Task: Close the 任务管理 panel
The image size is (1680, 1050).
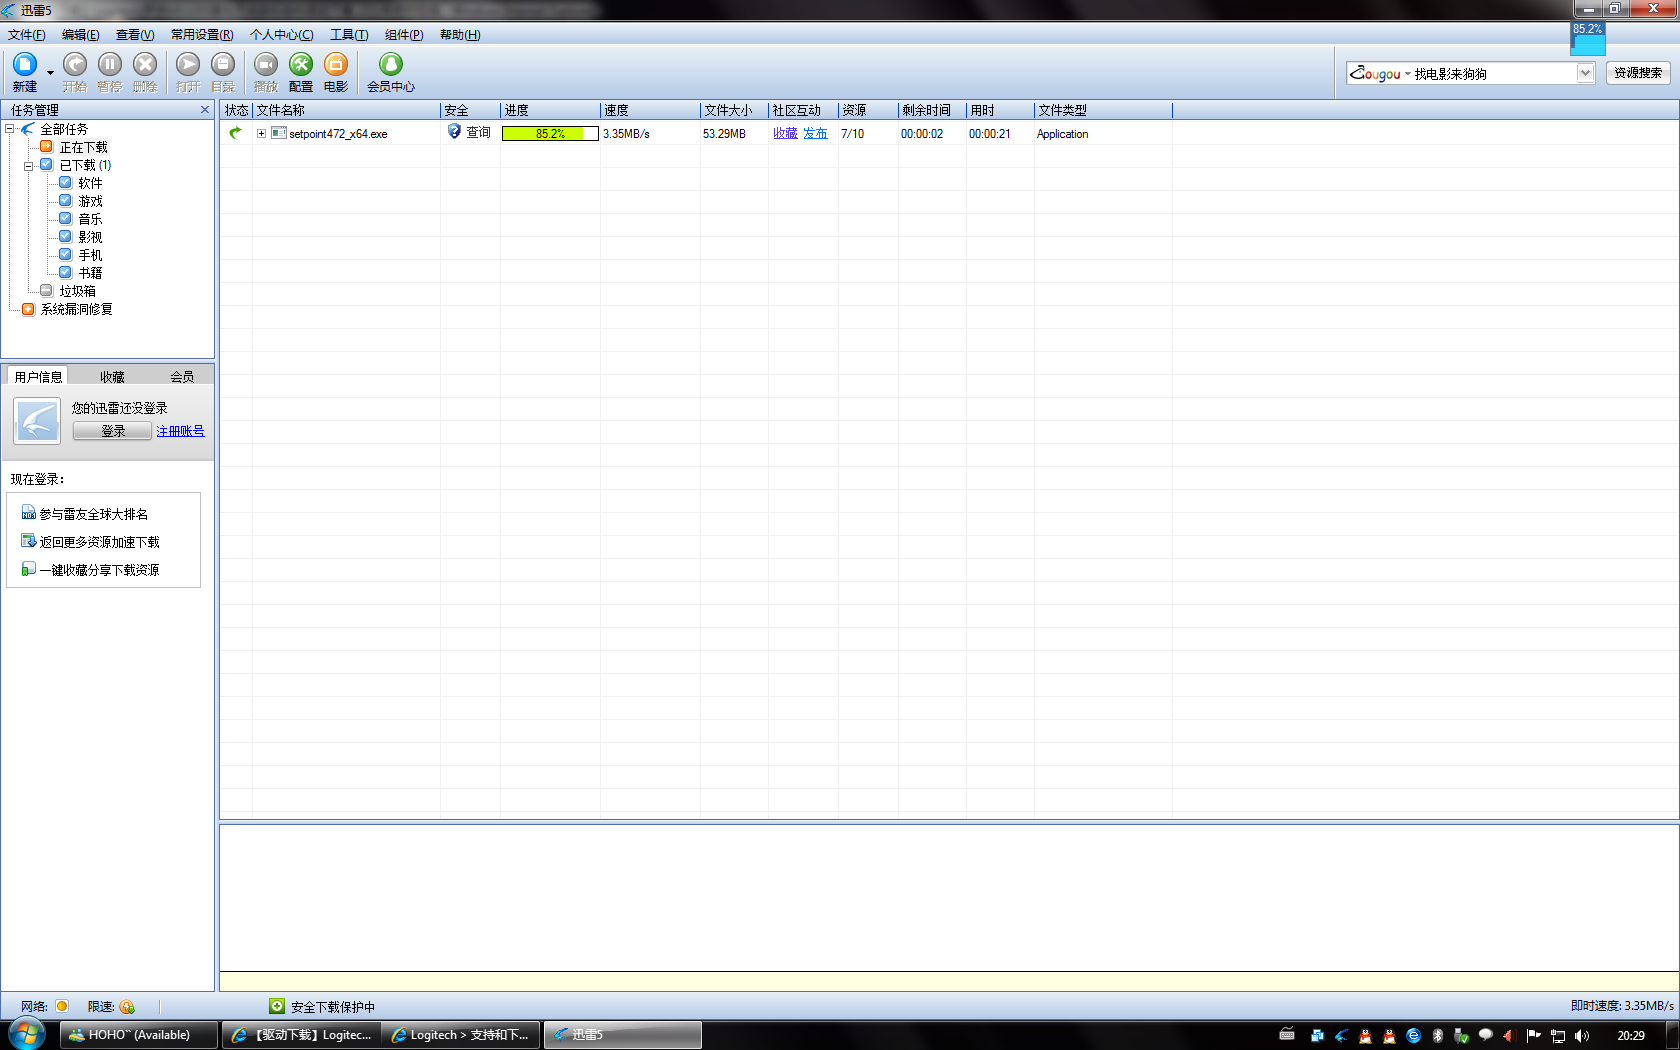Action: click(205, 110)
